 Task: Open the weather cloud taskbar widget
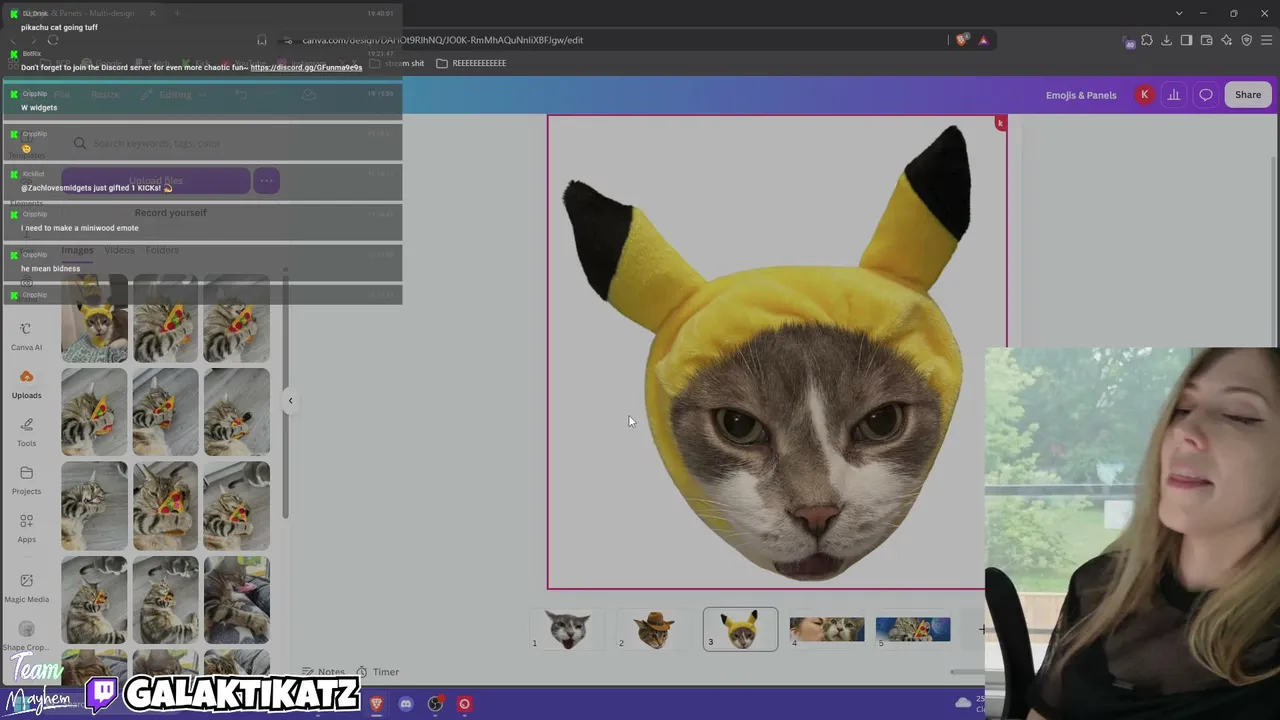(963, 703)
